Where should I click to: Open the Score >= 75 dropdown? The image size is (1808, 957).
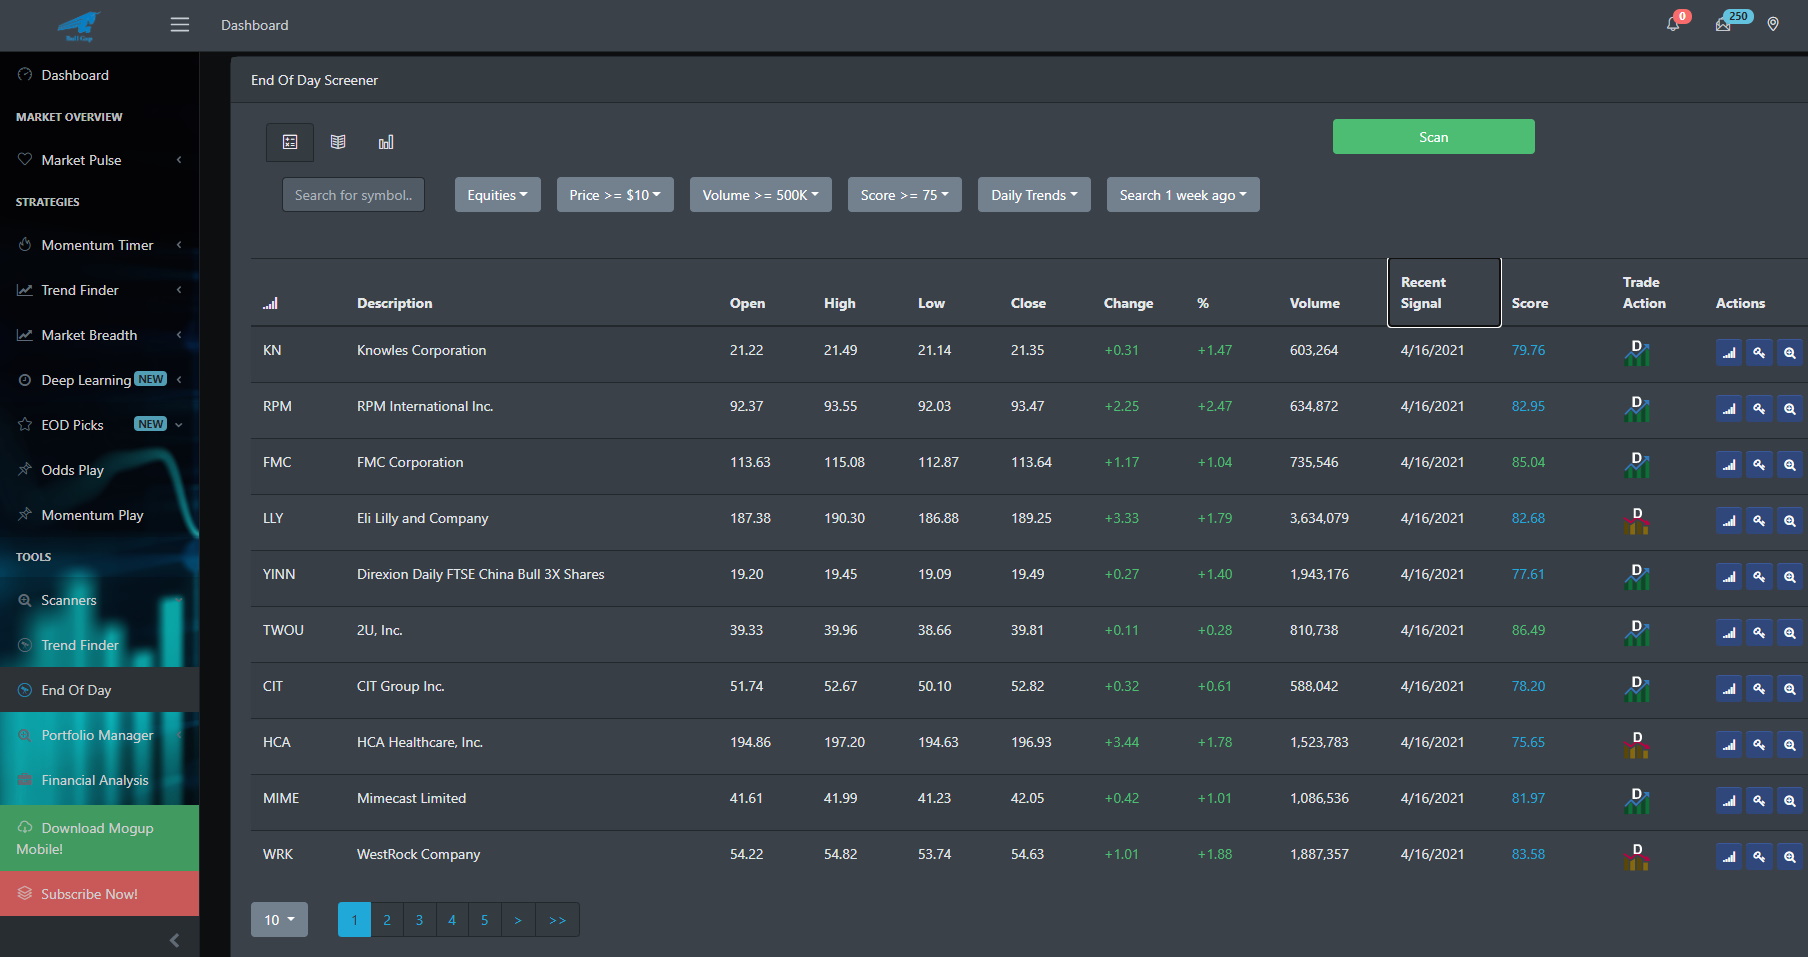coord(905,195)
